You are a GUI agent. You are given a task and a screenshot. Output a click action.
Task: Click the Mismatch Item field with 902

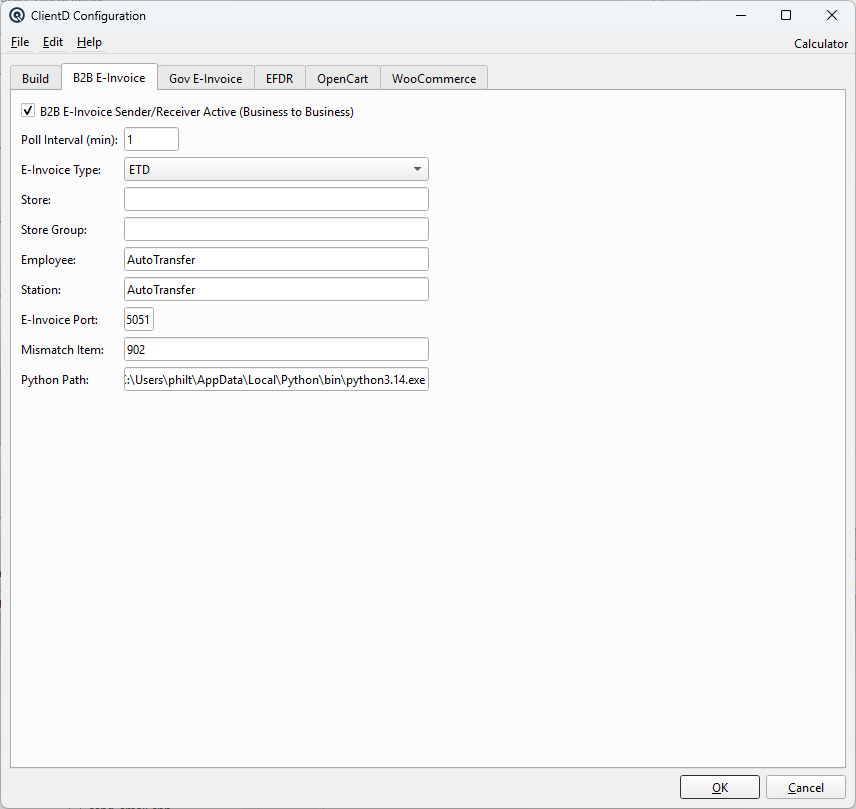(x=276, y=349)
